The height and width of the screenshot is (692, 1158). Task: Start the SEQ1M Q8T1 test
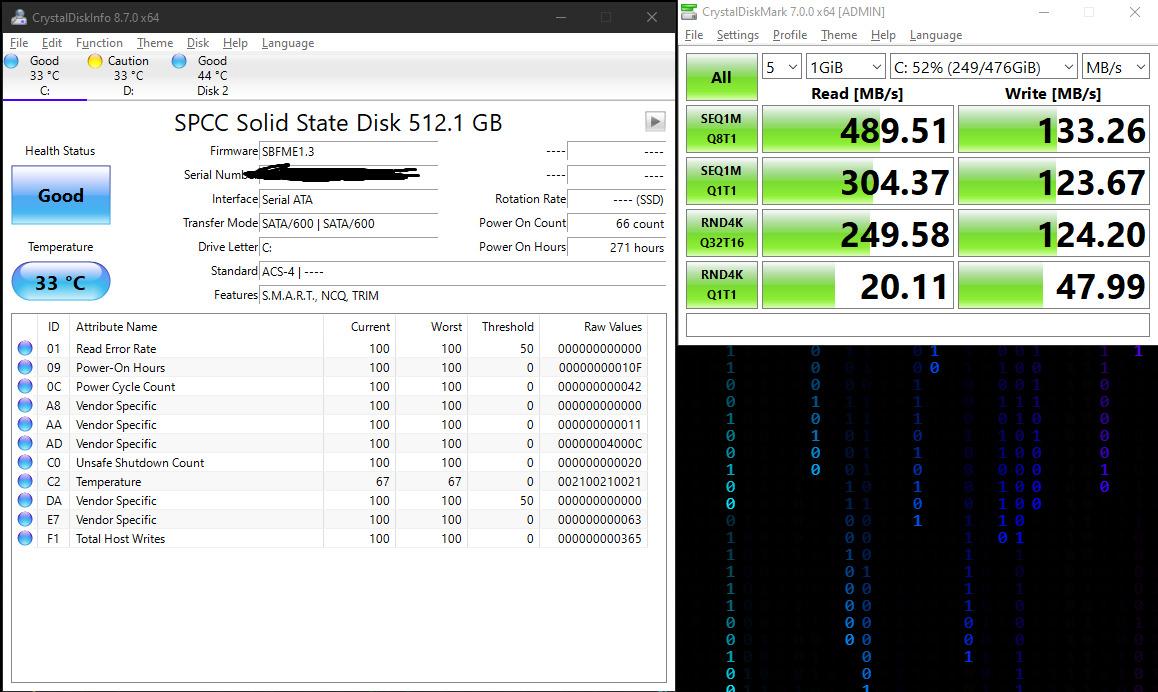[x=722, y=129]
